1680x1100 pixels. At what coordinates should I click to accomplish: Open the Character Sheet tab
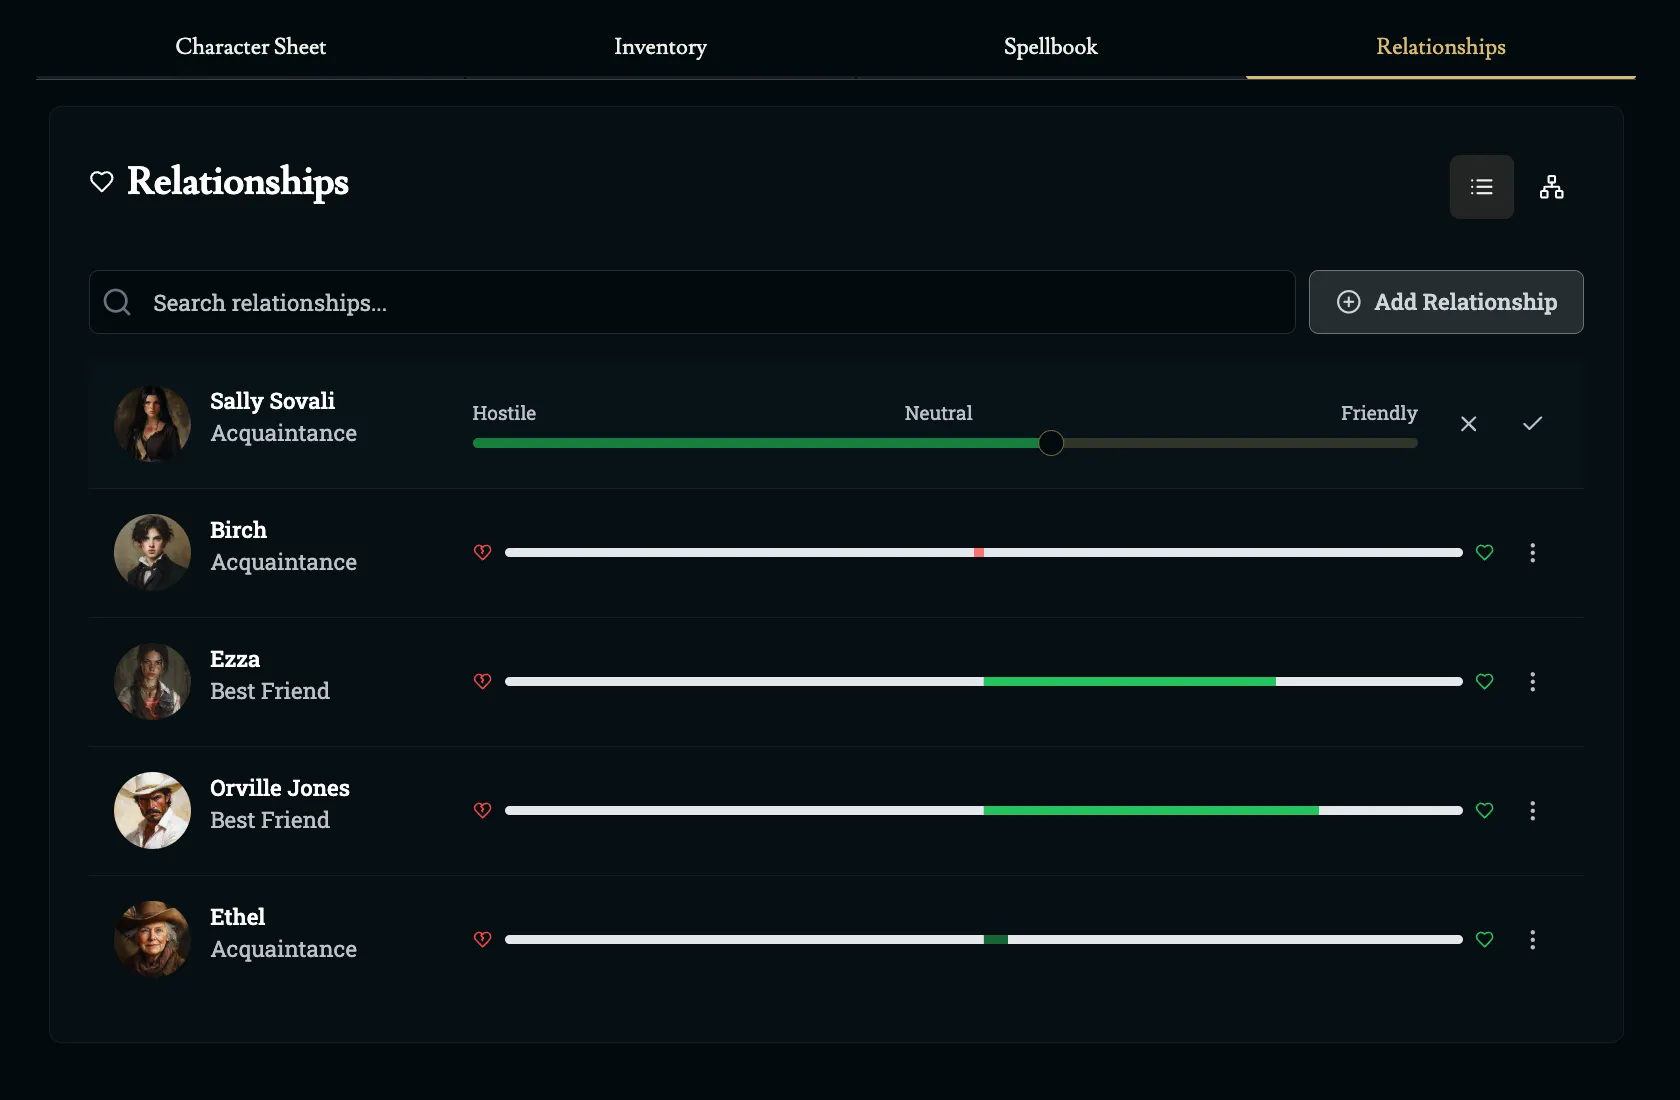251,47
